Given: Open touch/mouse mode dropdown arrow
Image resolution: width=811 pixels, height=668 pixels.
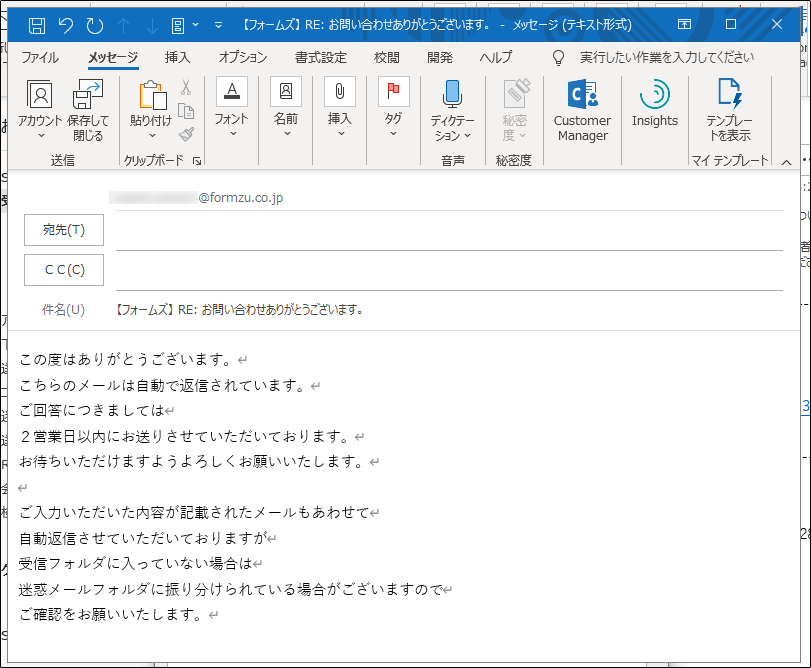Looking at the screenshot, I should (196, 24).
